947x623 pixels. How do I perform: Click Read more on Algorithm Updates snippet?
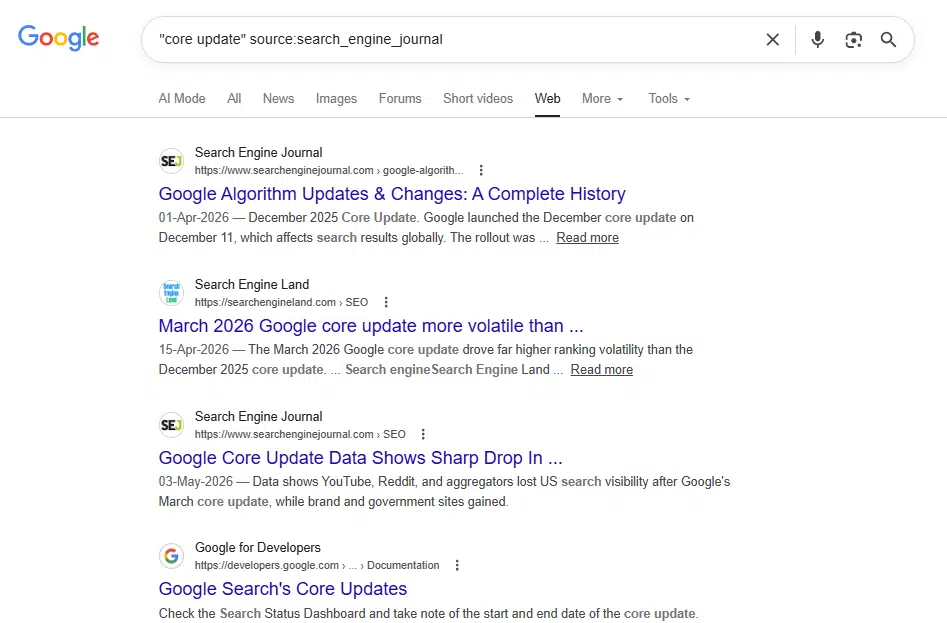tap(587, 238)
